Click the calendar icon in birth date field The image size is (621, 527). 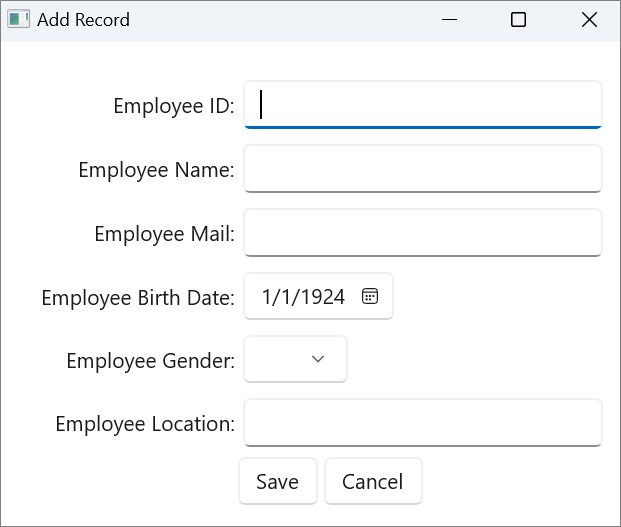(370, 296)
